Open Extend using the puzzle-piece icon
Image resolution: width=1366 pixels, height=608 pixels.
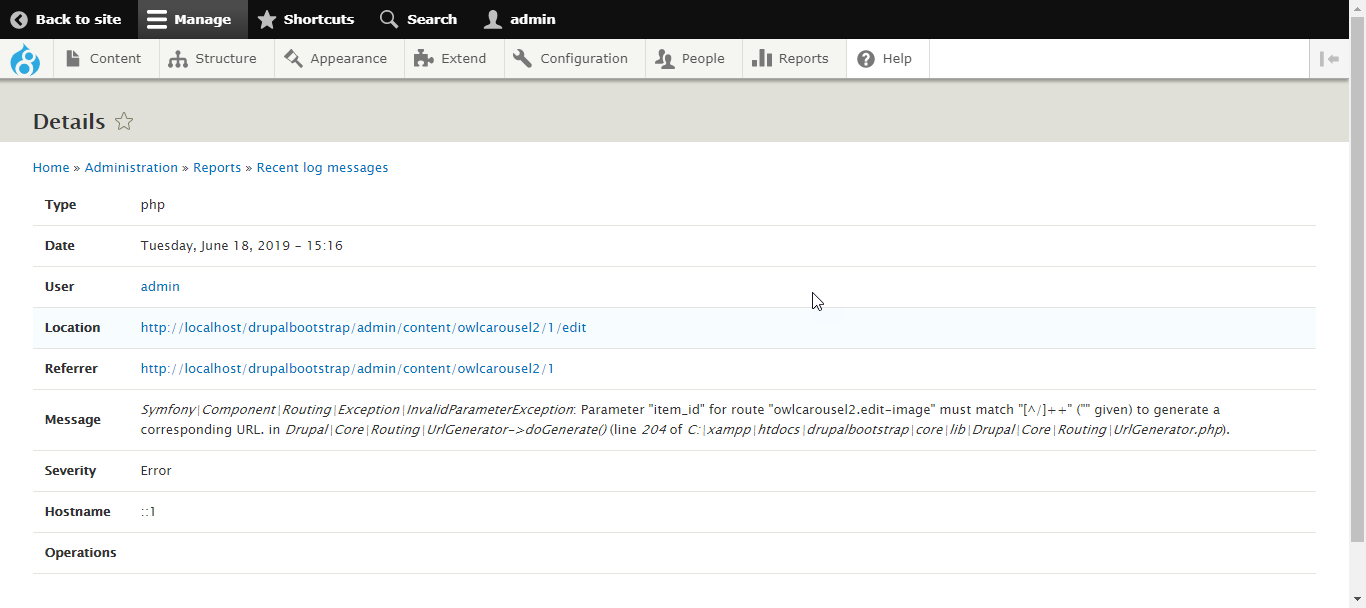(423, 58)
